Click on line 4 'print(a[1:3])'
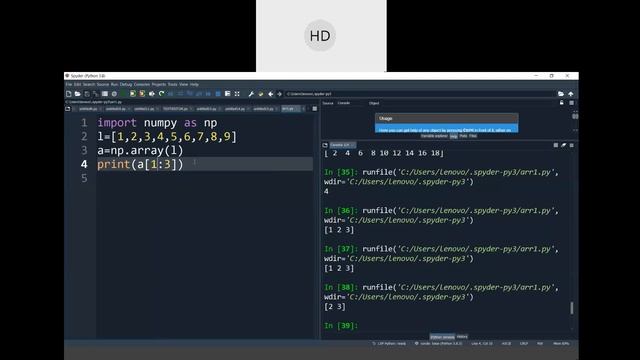640x360 pixels. (140, 164)
